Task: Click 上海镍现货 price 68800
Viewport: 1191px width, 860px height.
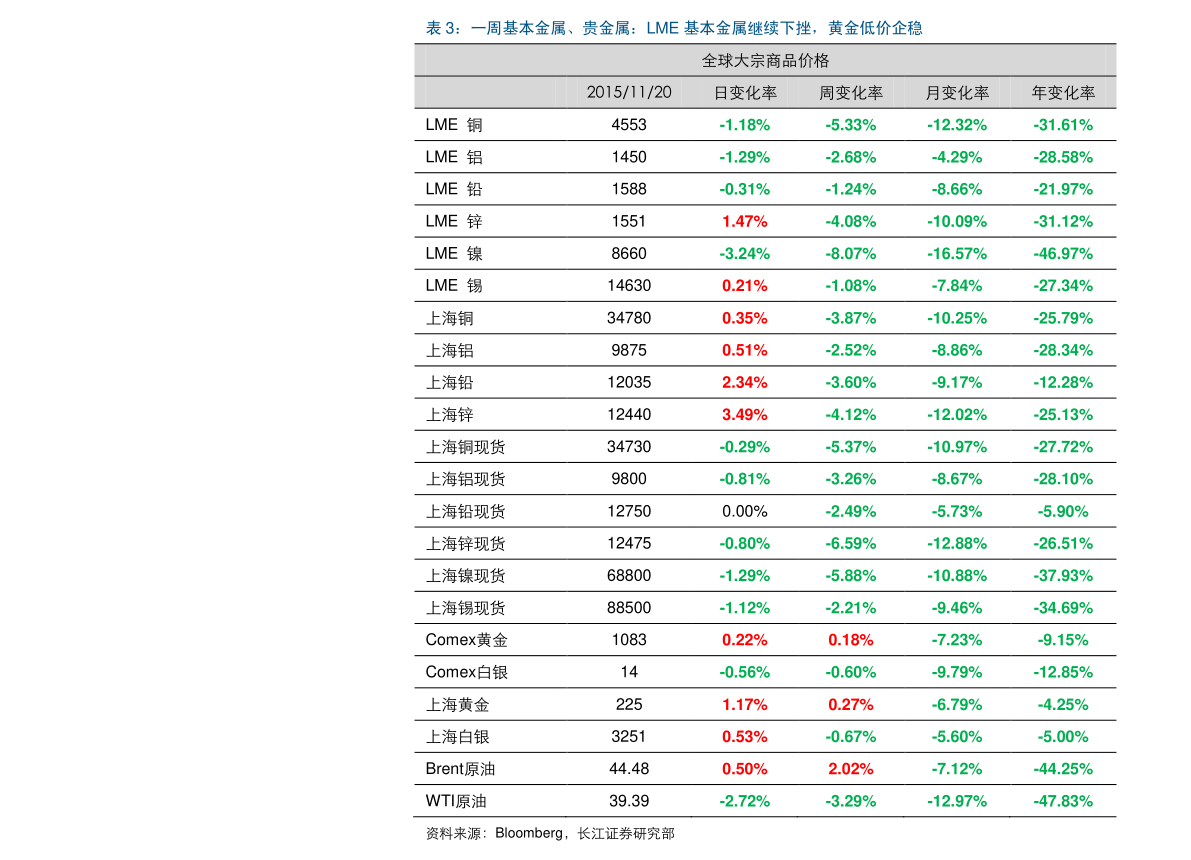Action: click(629, 576)
